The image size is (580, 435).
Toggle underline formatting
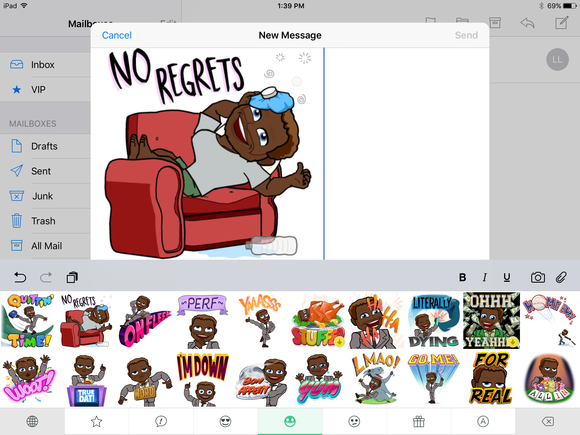[507, 277]
